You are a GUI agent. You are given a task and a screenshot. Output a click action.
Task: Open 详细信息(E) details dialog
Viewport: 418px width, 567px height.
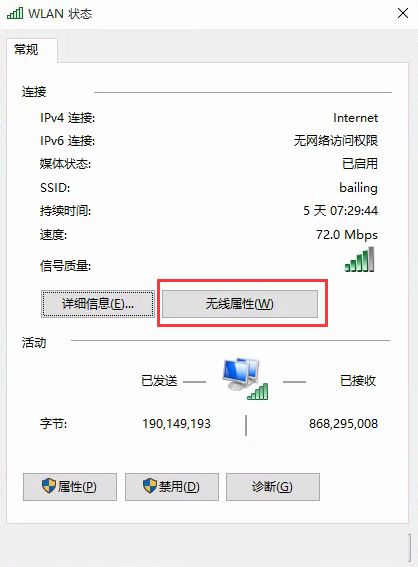tap(98, 304)
